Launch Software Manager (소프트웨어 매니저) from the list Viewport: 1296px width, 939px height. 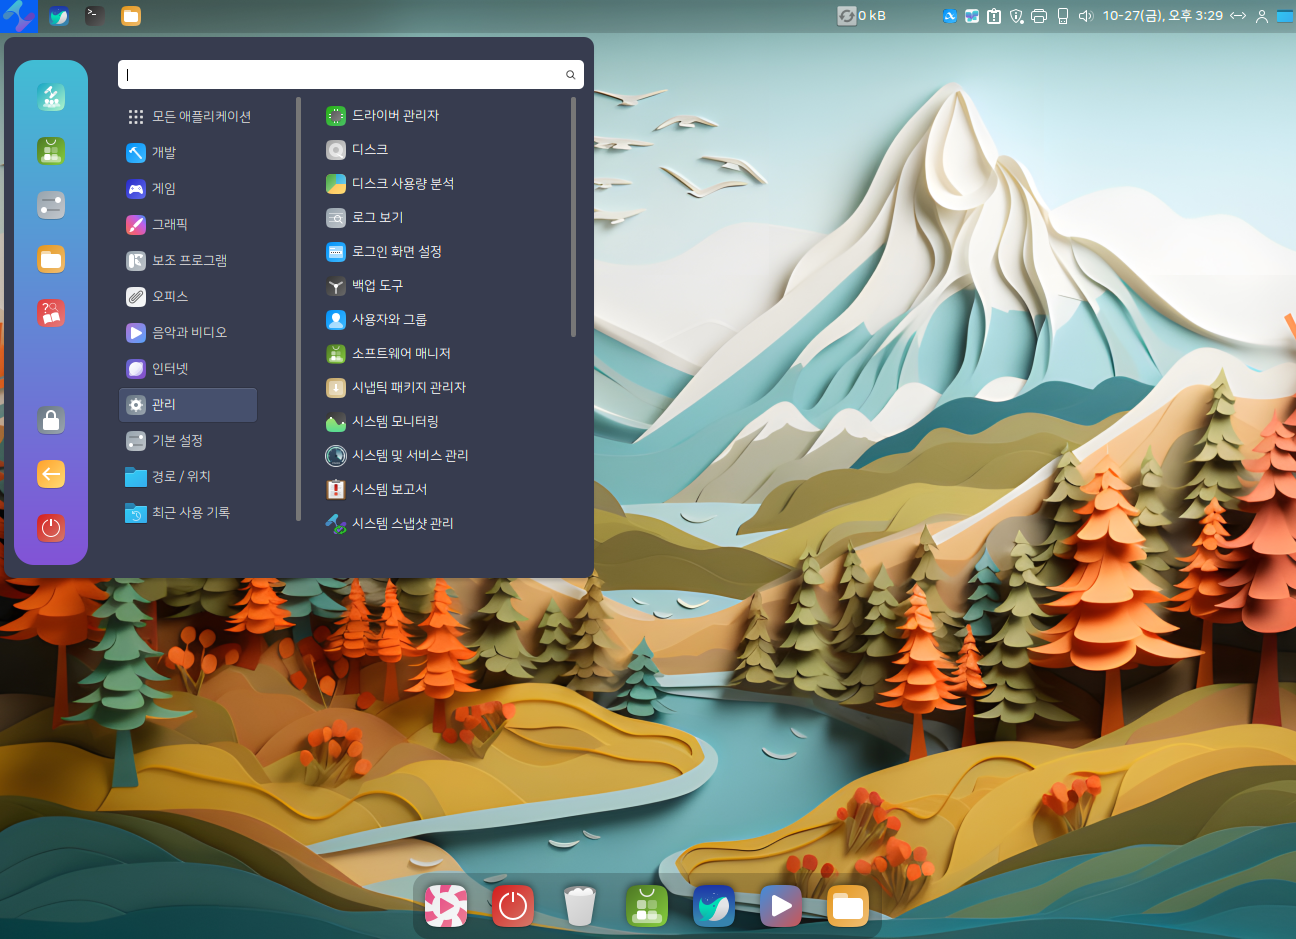pyautogui.click(x=400, y=354)
